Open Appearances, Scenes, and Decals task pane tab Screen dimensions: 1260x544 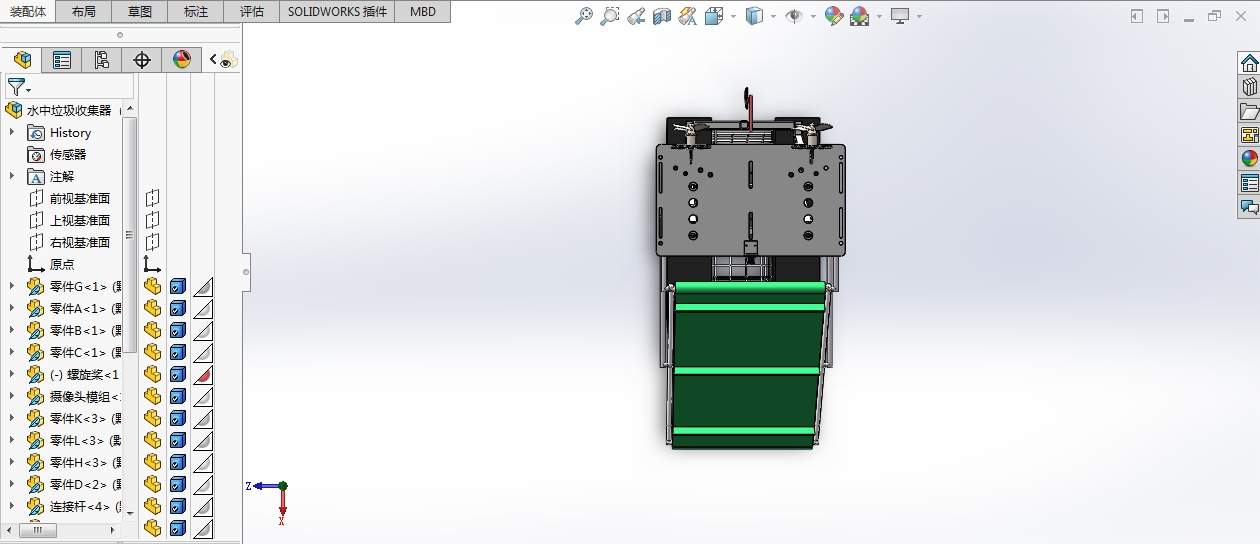[1249, 158]
